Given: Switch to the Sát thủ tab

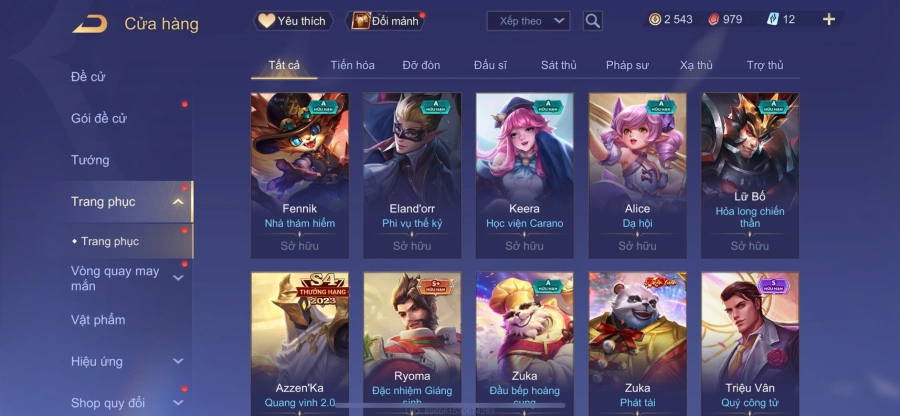Looking at the screenshot, I should coord(558,65).
